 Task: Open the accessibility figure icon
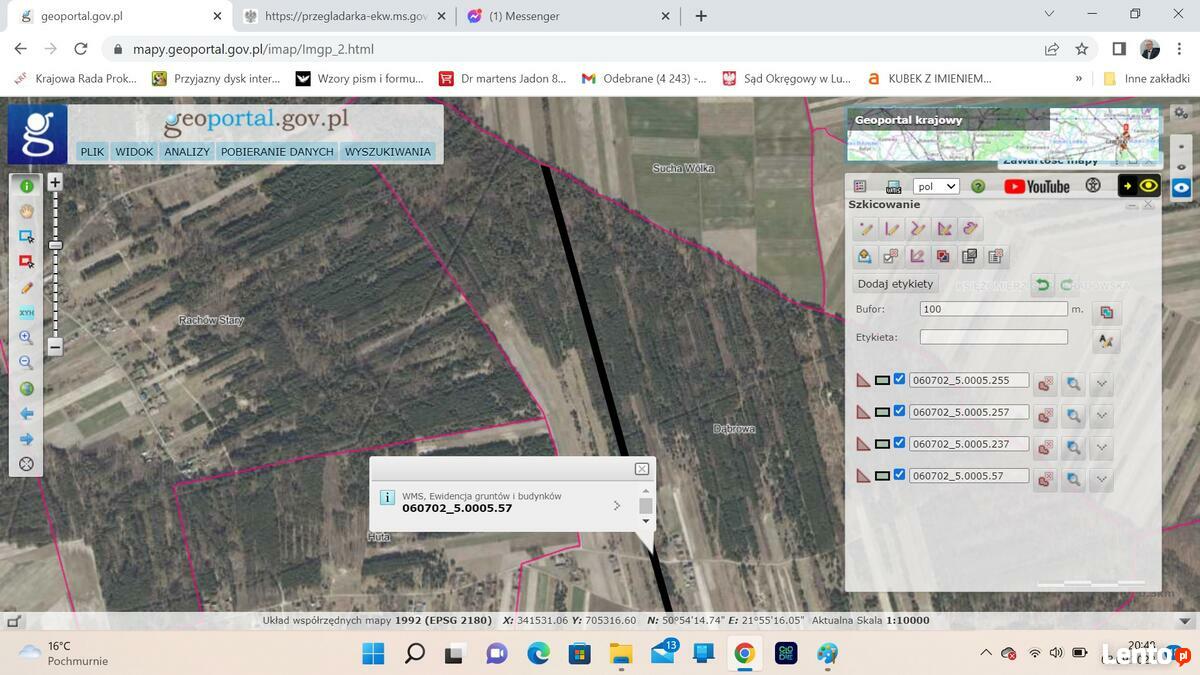(x=1093, y=186)
